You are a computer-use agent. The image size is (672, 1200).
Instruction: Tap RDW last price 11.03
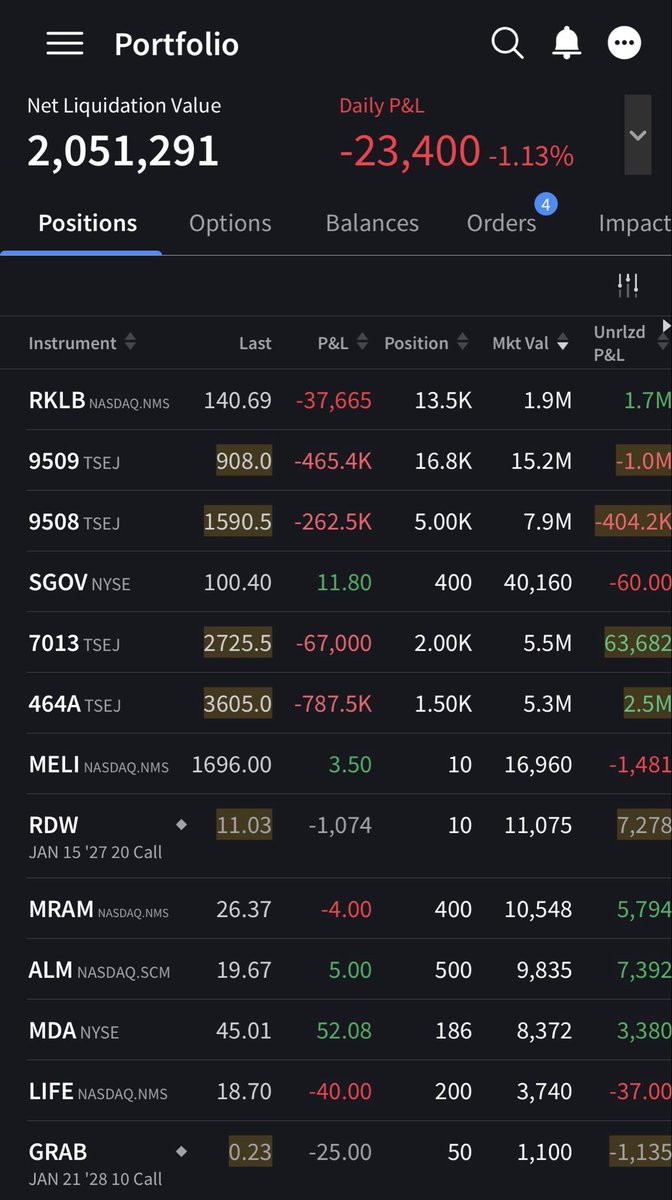[244, 825]
